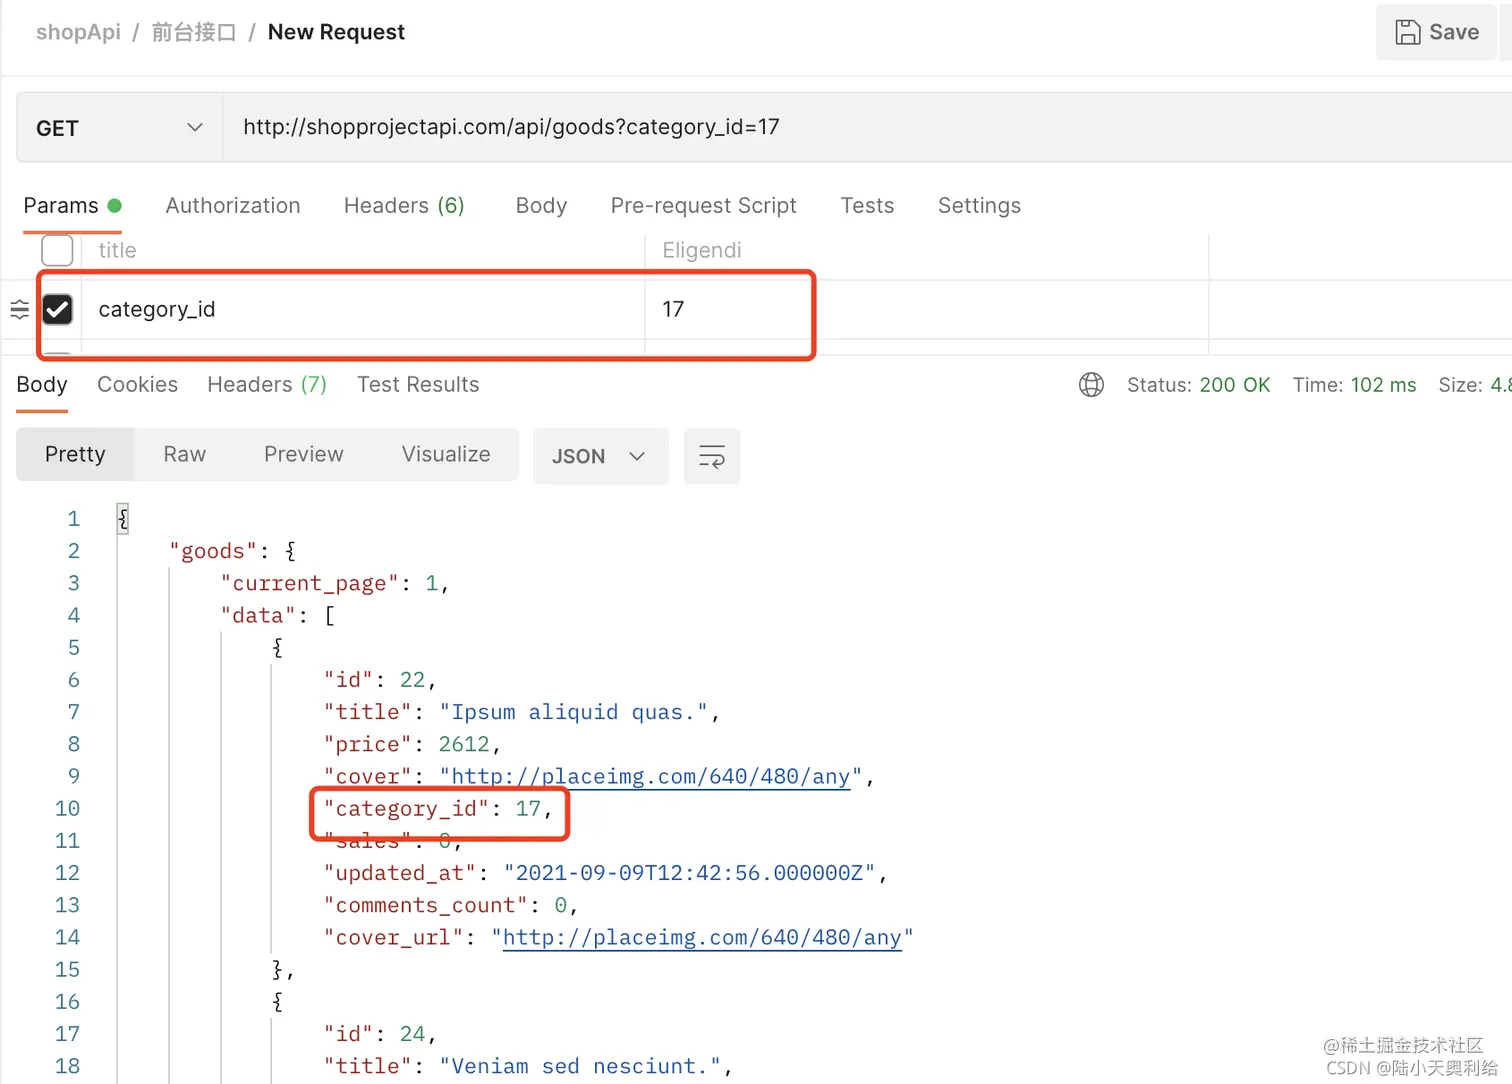Open the response Headers (7) tab
This screenshot has width=1512, height=1084.
pyautogui.click(x=267, y=385)
